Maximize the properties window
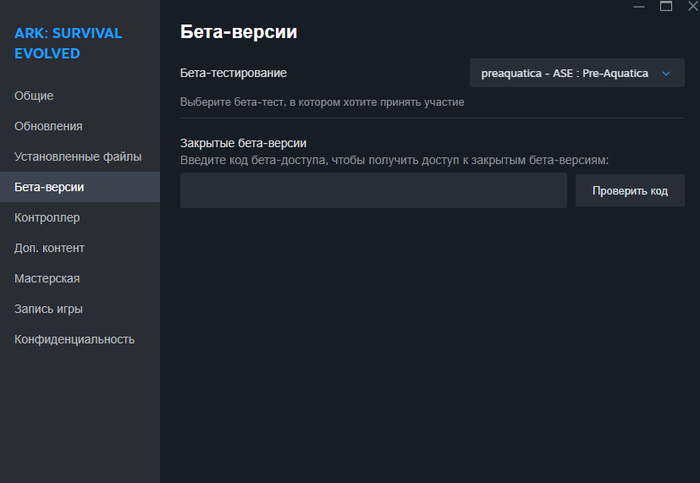The width and height of the screenshot is (700, 483). [x=666, y=6]
